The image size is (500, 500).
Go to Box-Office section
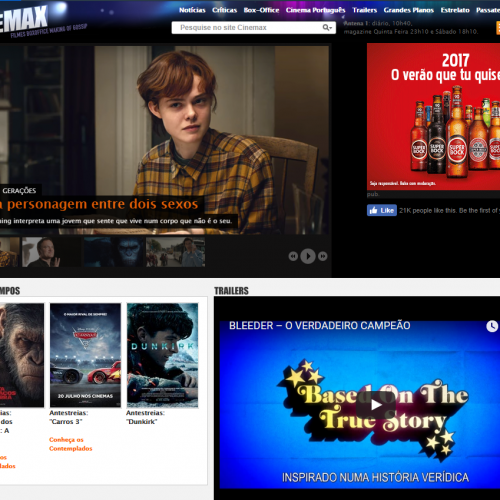click(261, 10)
